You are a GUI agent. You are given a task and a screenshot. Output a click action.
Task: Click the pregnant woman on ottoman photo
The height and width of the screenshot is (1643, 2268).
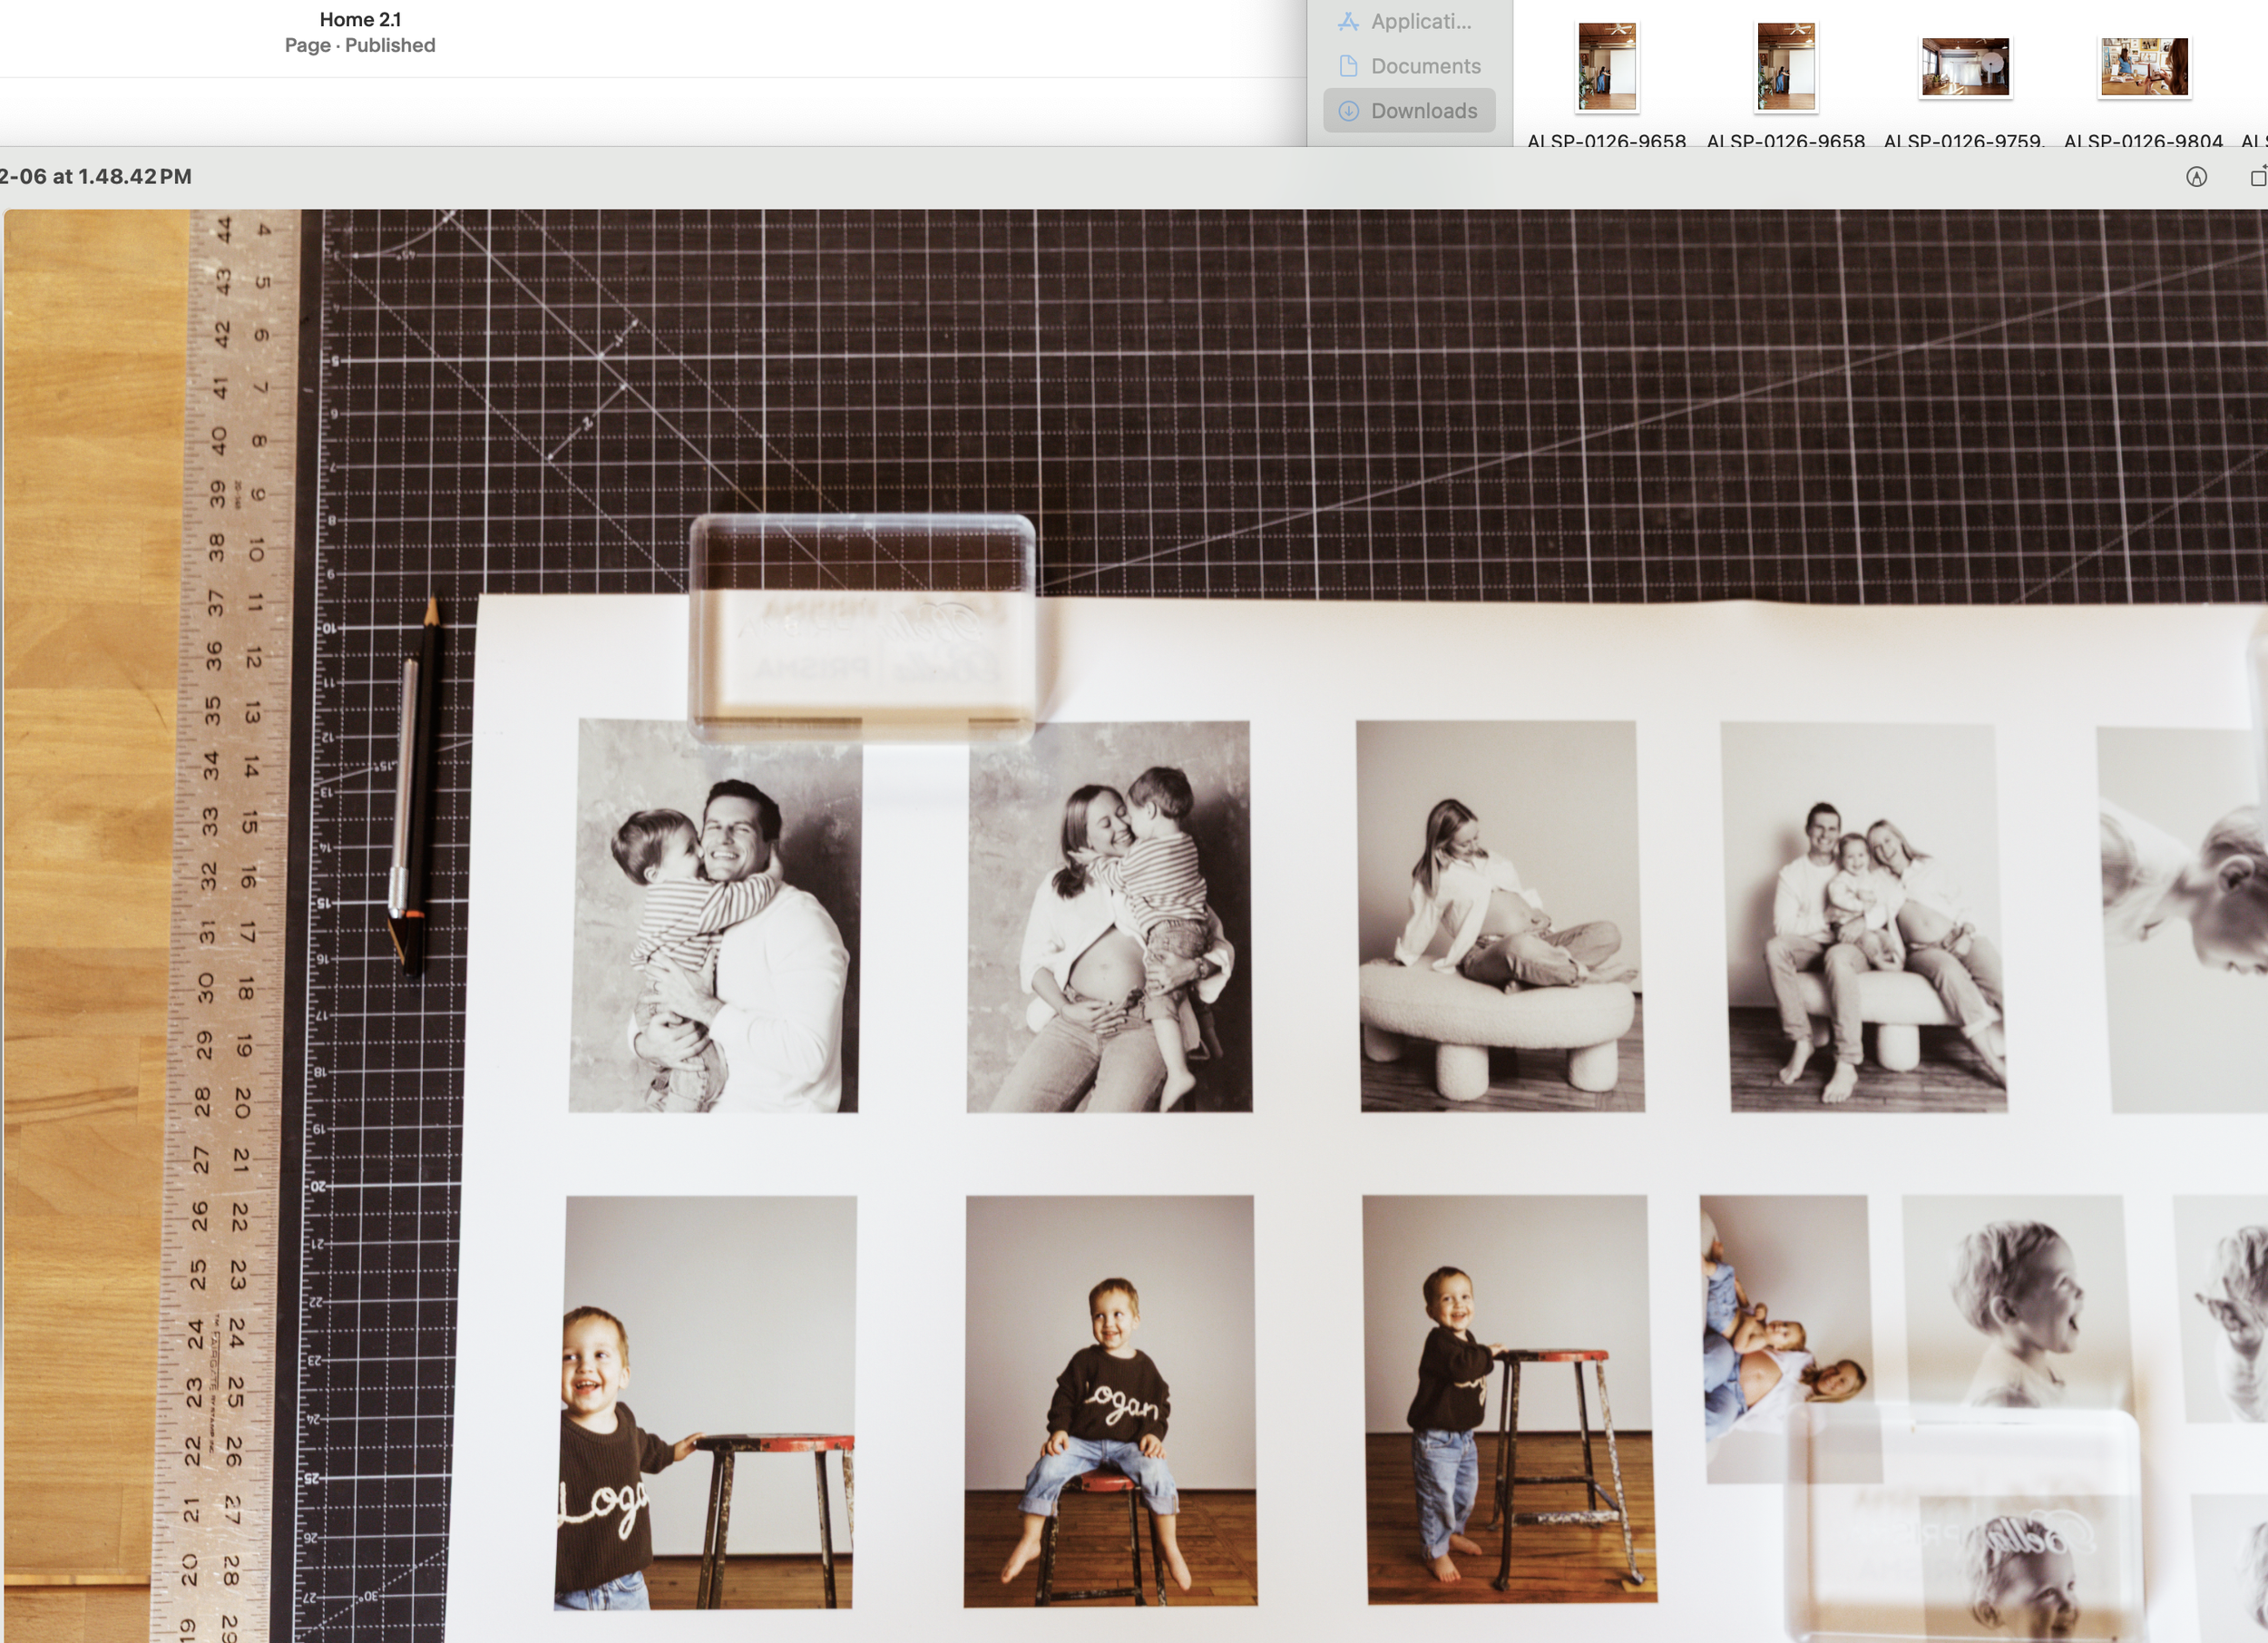coord(1500,915)
